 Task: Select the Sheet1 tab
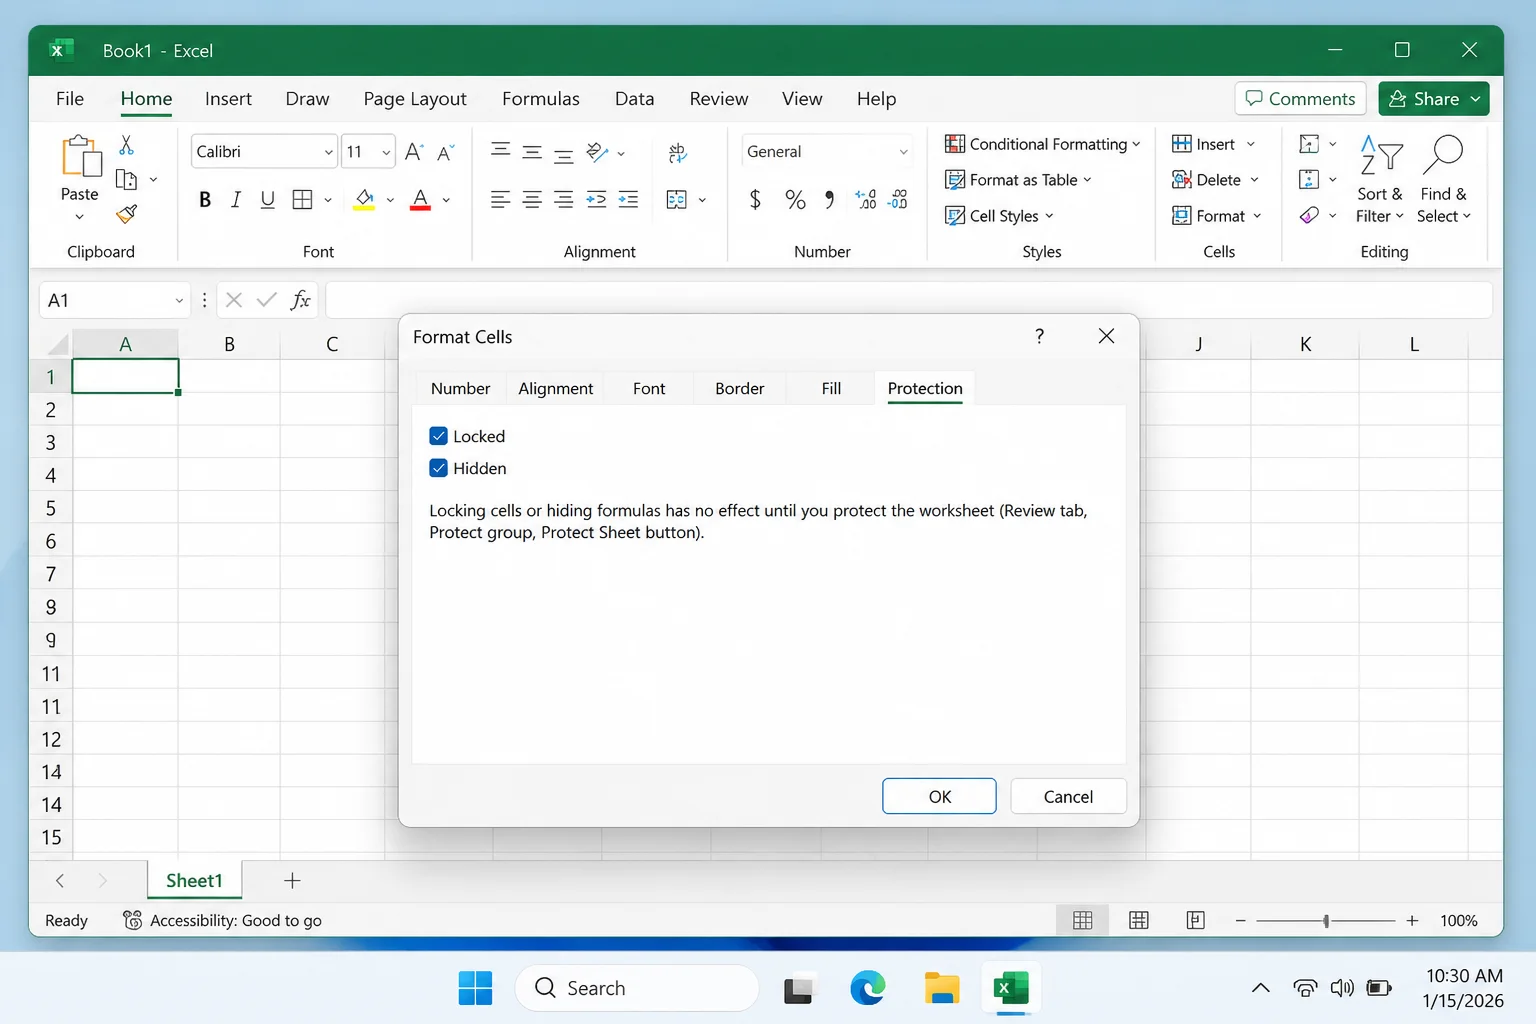(x=194, y=880)
